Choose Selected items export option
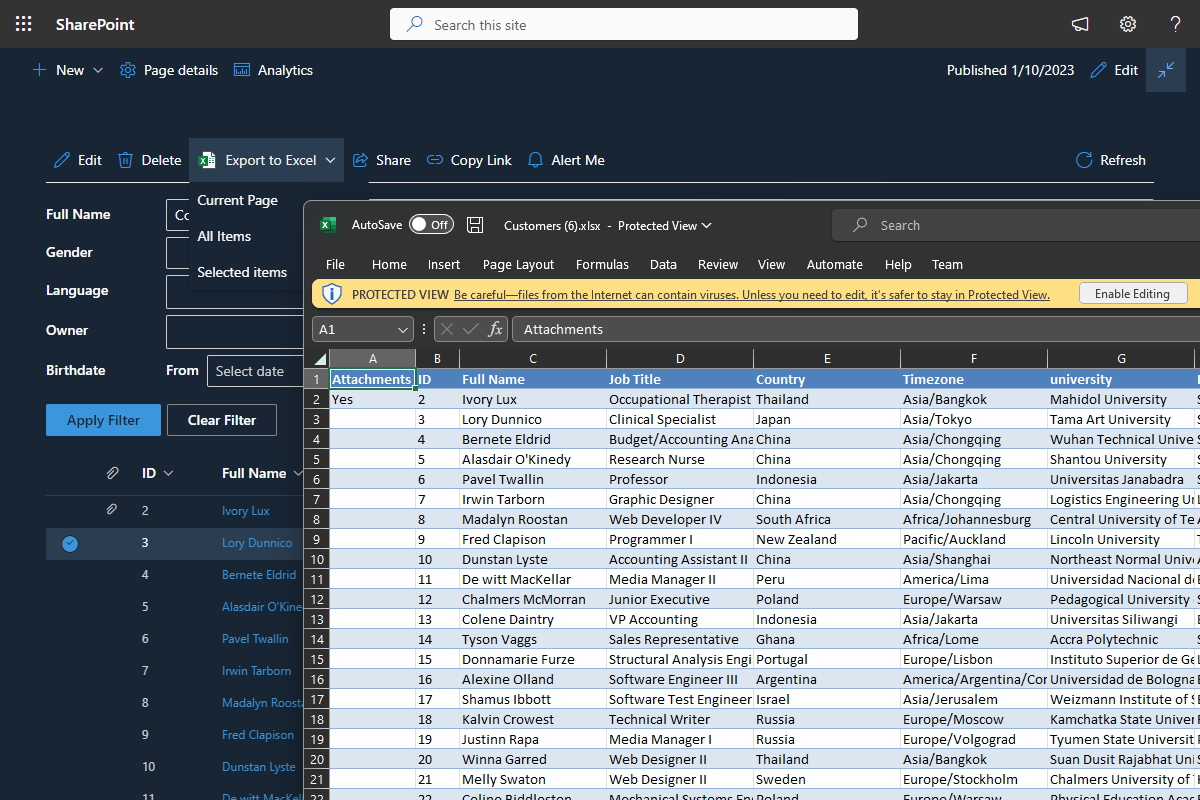Viewport: 1200px width, 800px height. [x=242, y=272]
